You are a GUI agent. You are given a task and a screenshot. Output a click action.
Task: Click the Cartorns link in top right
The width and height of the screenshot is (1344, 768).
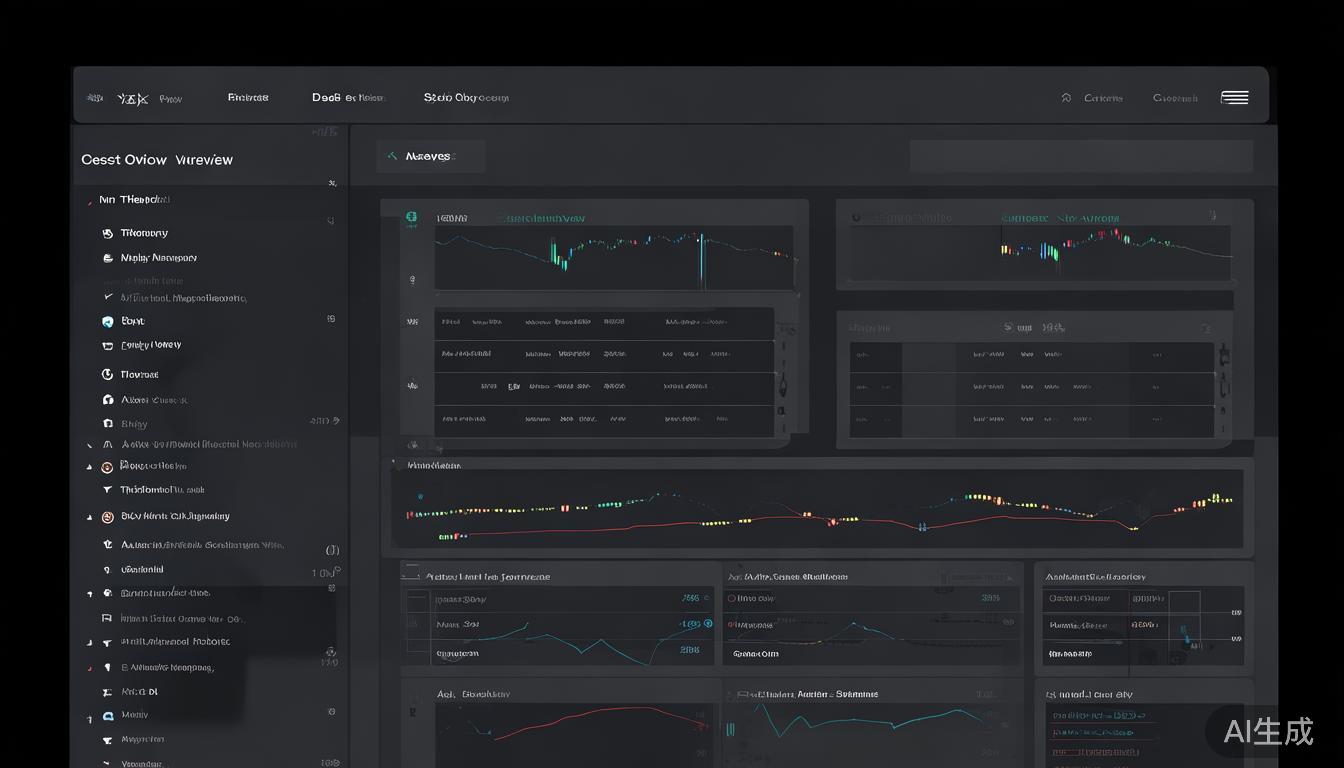point(1103,98)
